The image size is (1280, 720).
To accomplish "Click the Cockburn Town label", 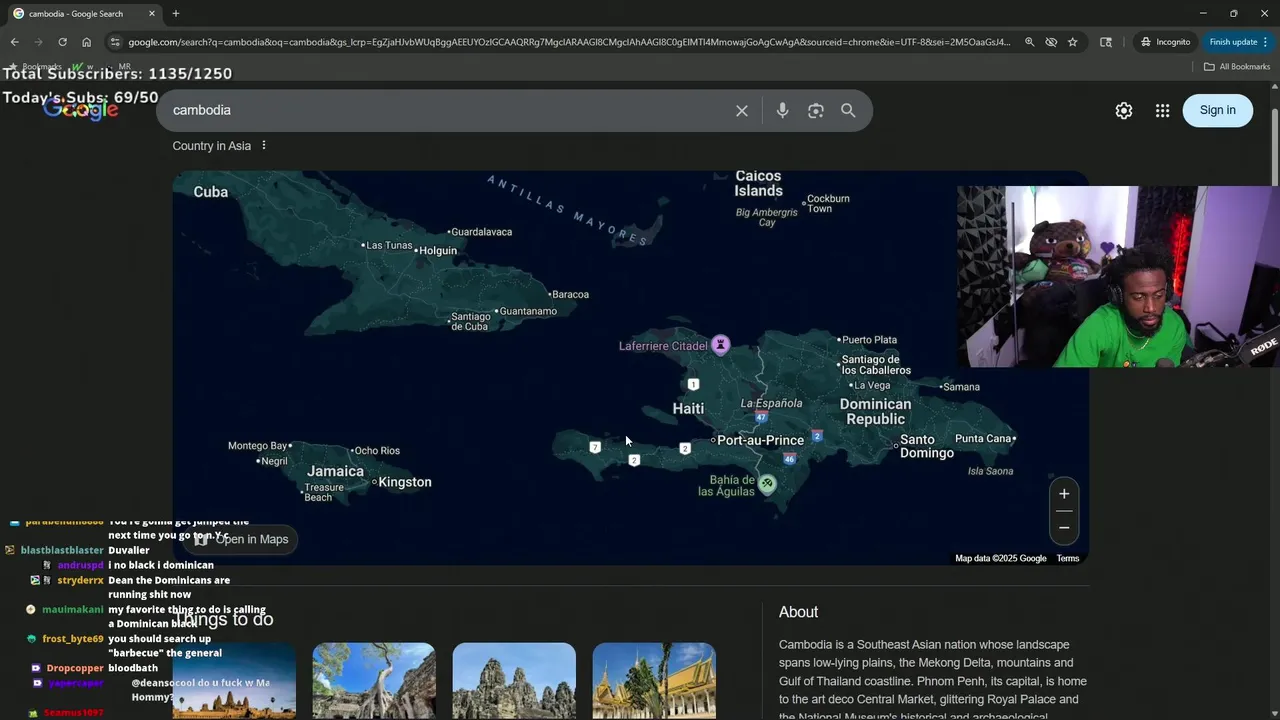I will pos(828,204).
